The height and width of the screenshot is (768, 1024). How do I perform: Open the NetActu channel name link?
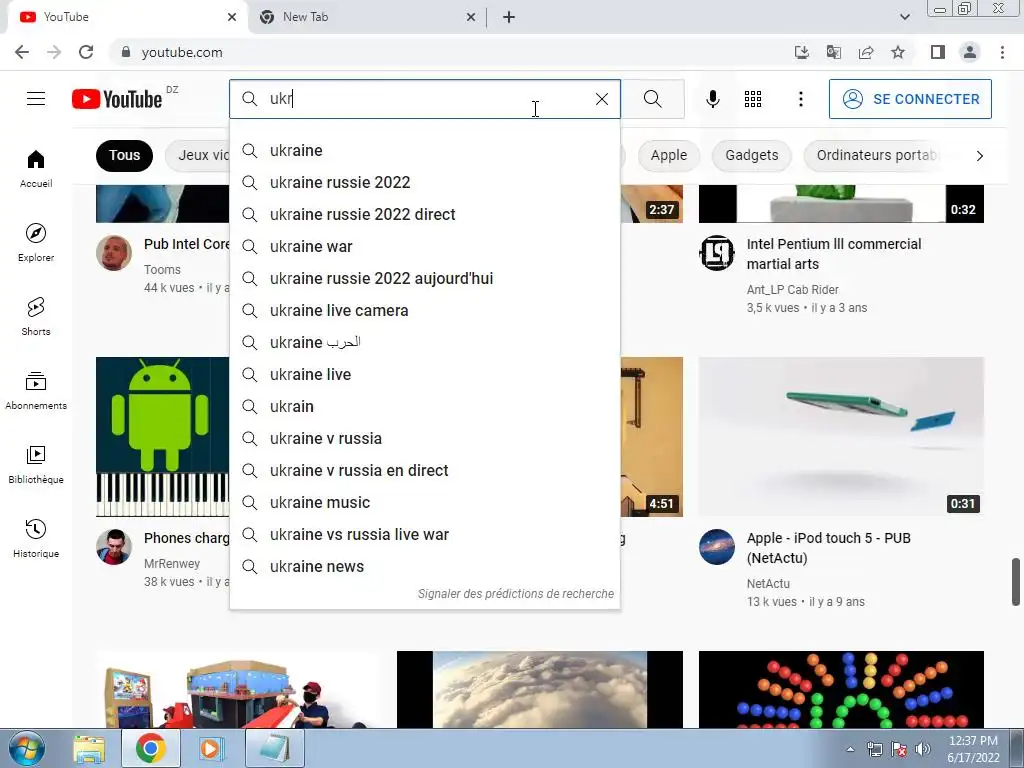point(769,584)
